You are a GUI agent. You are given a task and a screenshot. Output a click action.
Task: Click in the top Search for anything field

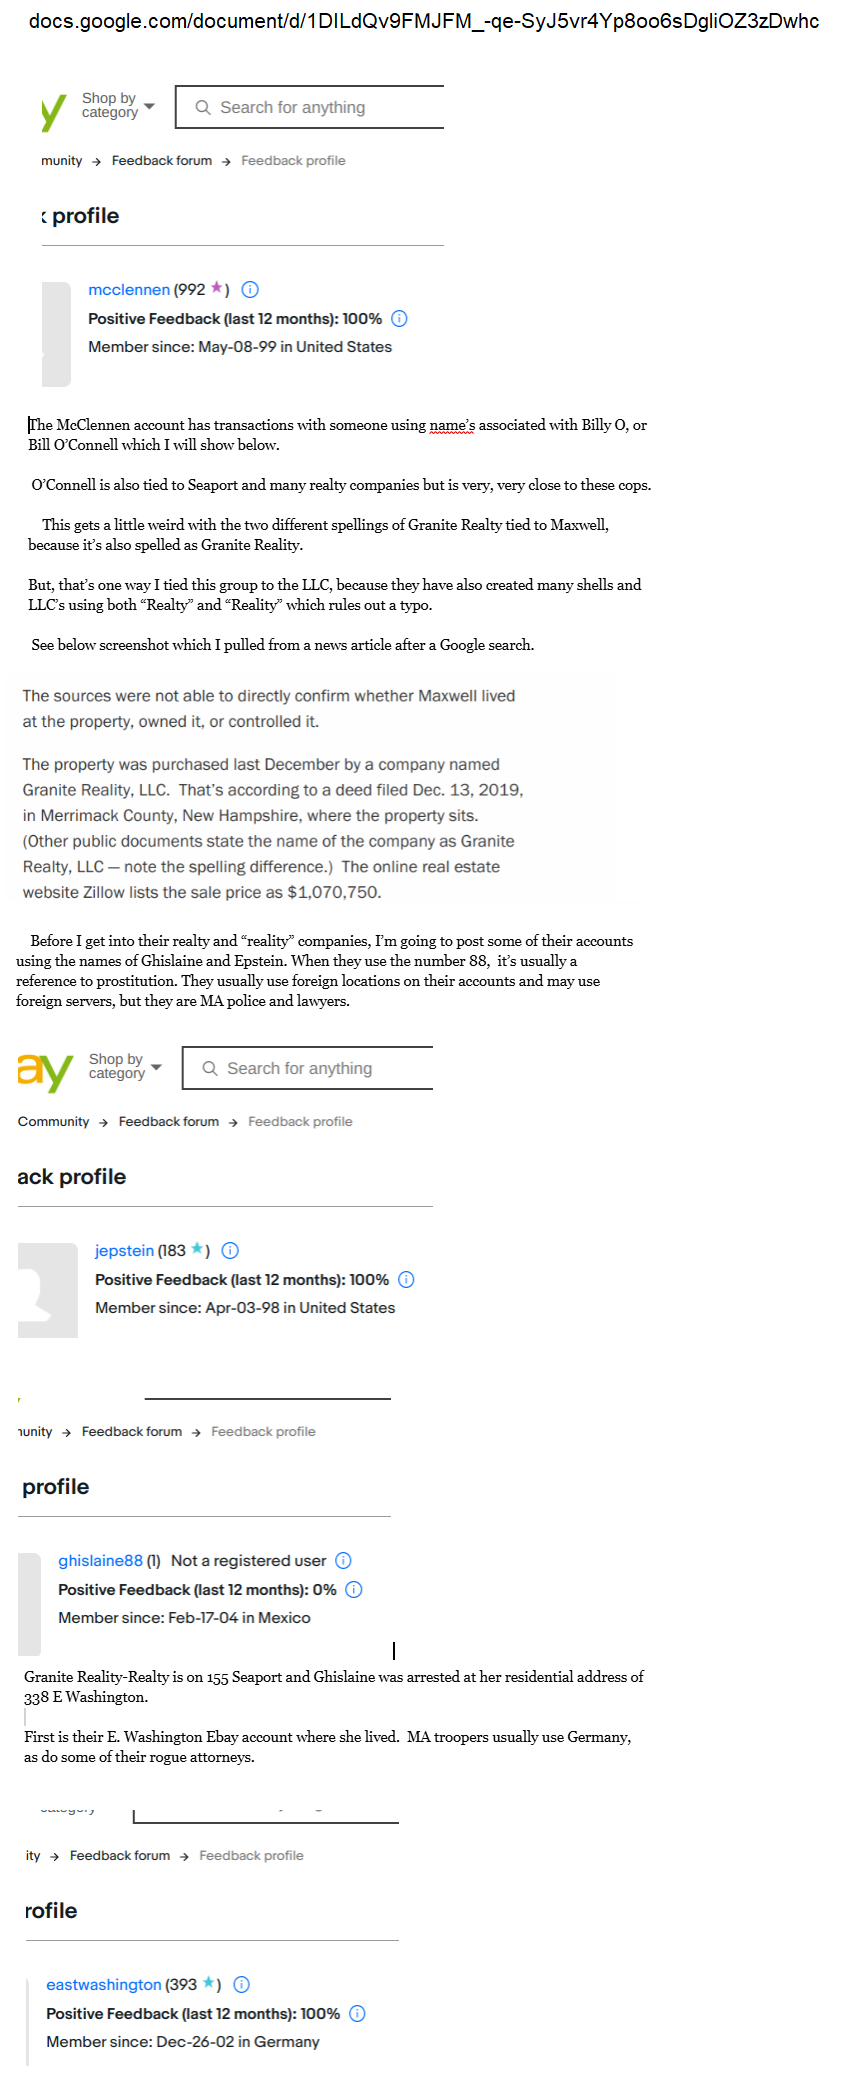(310, 107)
